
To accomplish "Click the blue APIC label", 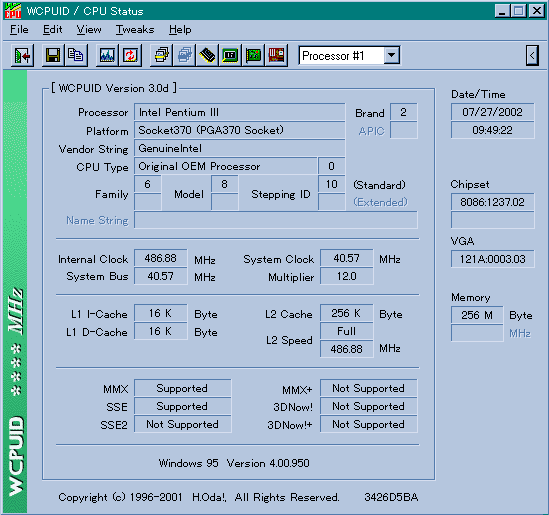I will (371, 131).
